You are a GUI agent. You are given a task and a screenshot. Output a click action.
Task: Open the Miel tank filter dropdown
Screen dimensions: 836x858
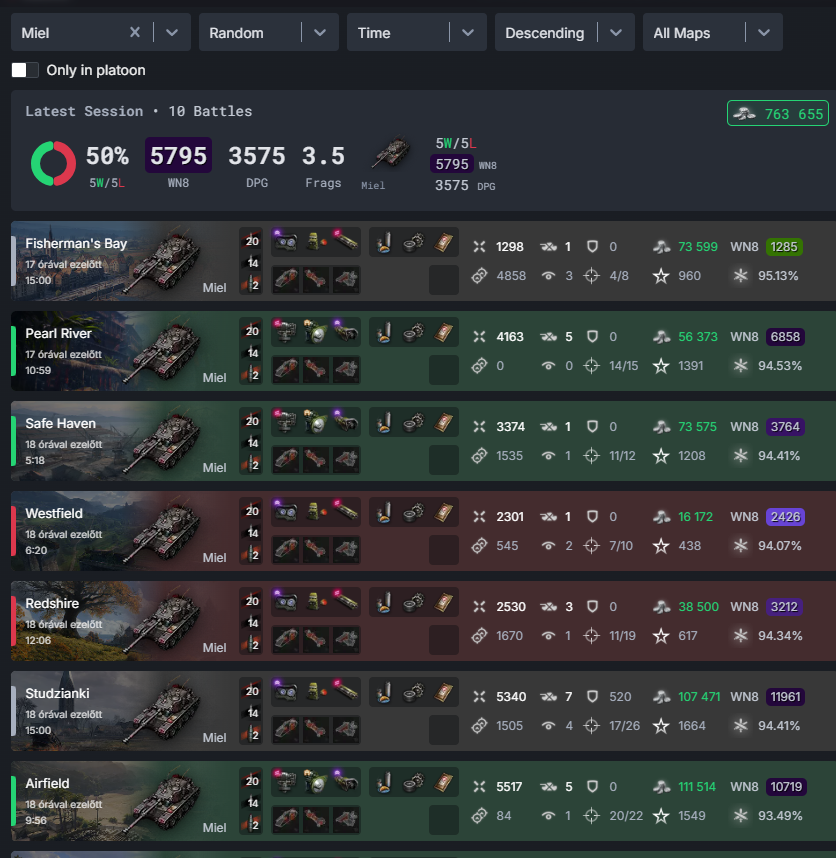[172, 33]
